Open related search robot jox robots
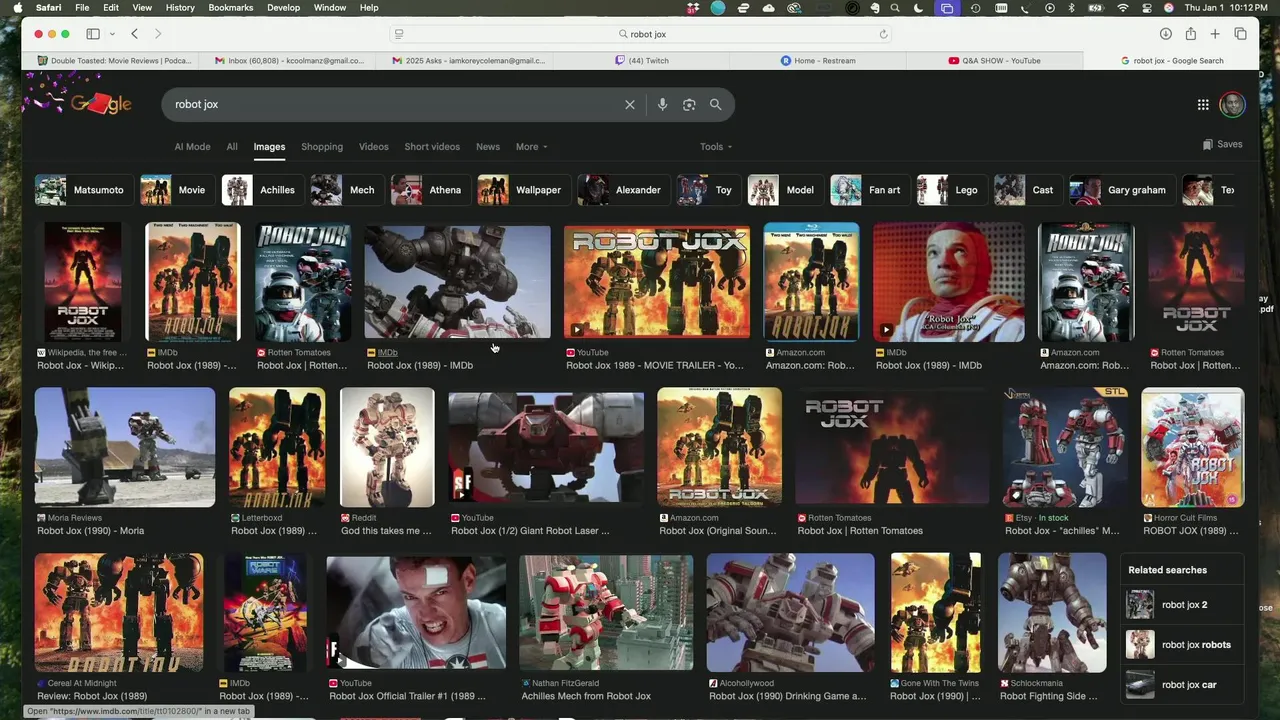The width and height of the screenshot is (1280, 720). click(x=1184, y=645)
